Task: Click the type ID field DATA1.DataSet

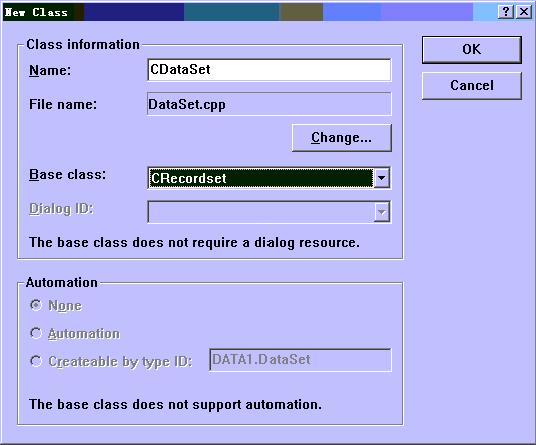Action: [300, 360]
